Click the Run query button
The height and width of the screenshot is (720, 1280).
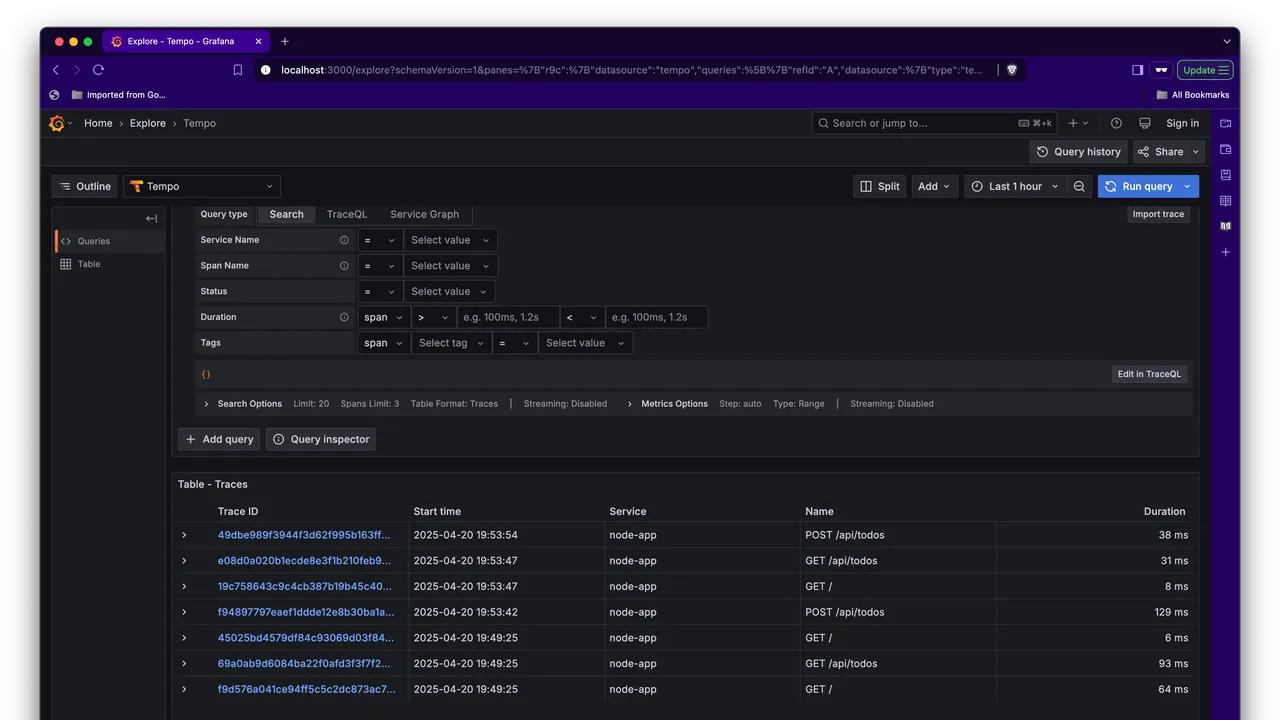pyautogui.click(x=1138, y=186)
